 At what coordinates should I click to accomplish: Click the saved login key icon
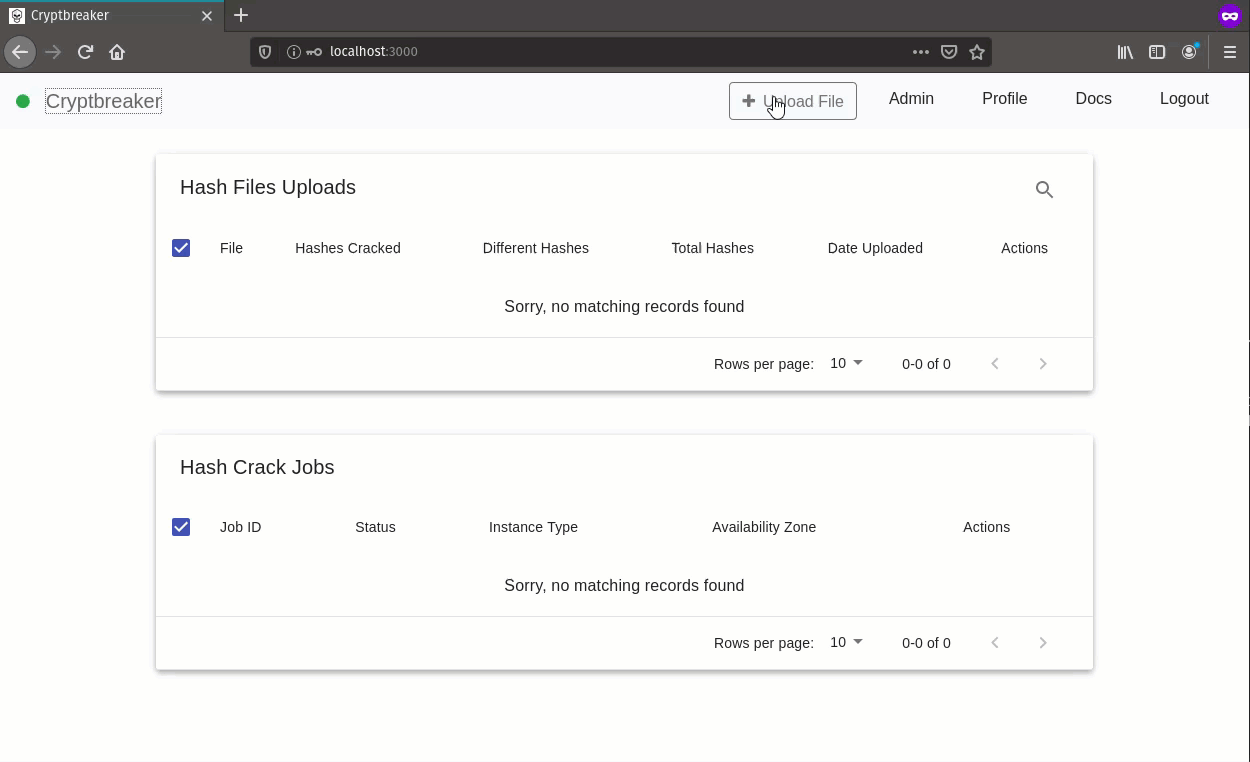pos(314,52)
